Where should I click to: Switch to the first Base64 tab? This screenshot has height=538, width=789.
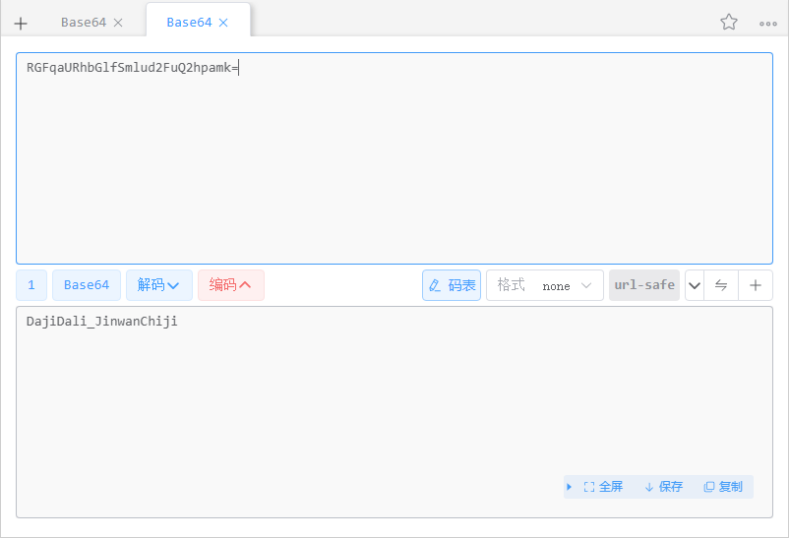tap(84, 22)
